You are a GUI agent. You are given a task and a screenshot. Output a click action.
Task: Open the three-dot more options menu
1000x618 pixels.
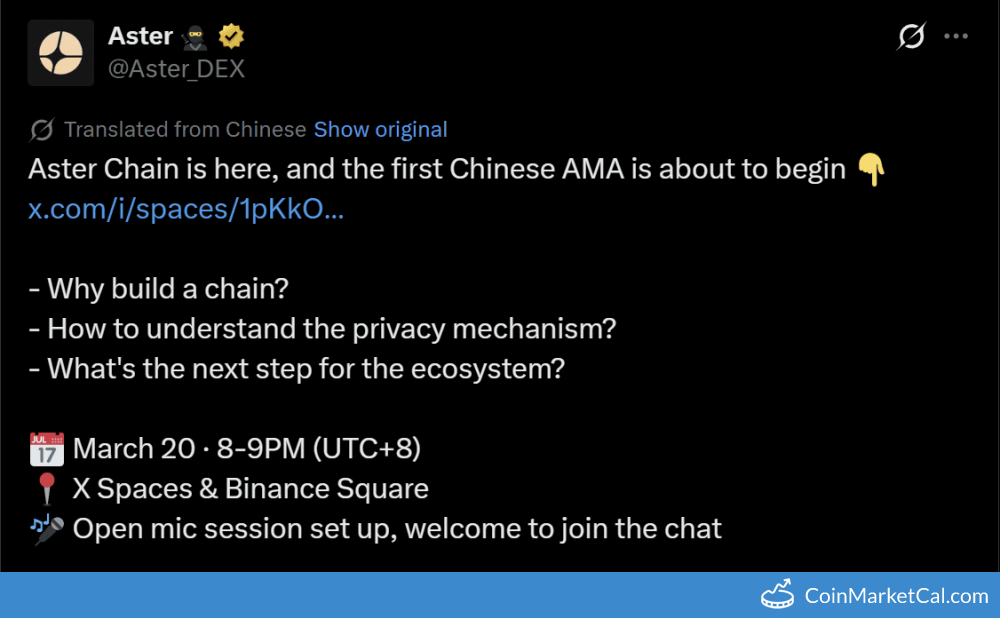click(x=957, y=37)
